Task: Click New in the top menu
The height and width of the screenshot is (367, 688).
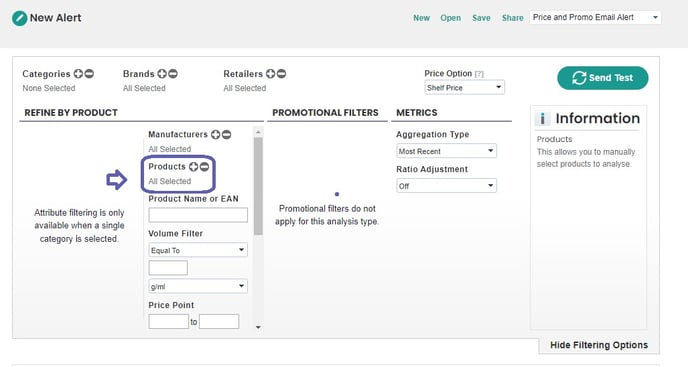Action: tap(421, 18)
